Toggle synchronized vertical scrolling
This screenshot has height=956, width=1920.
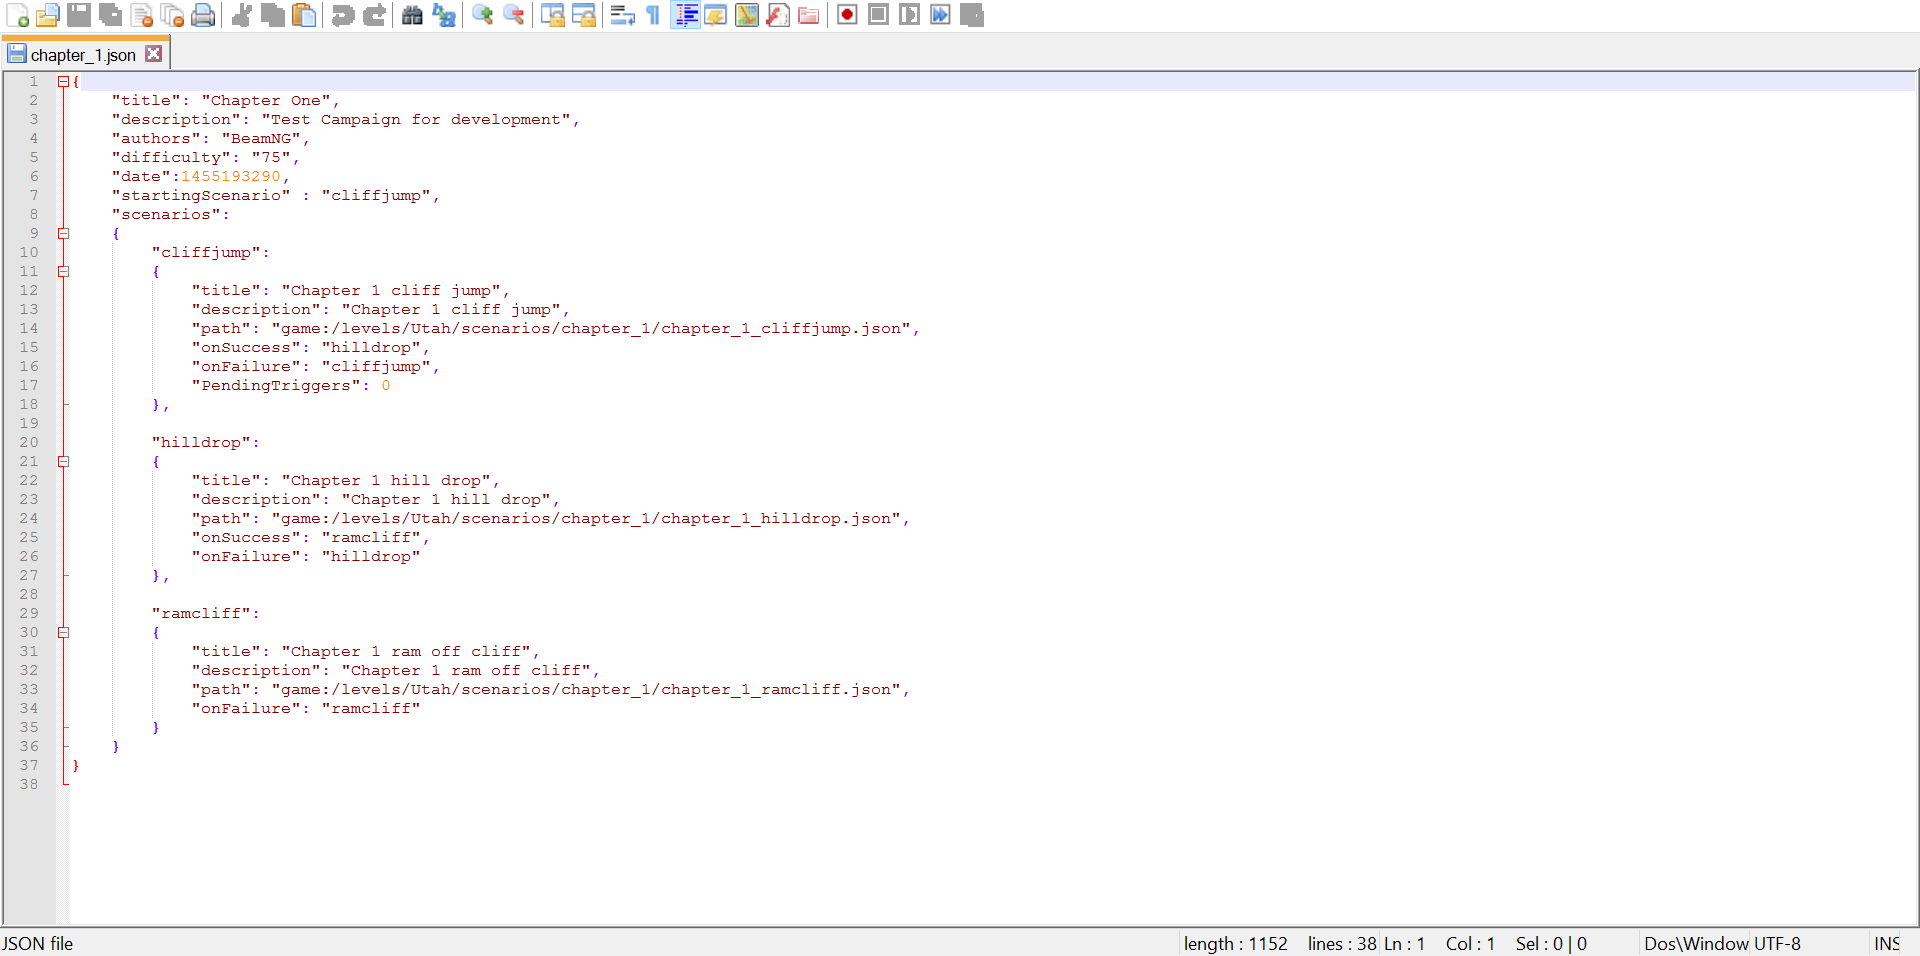click(x=552, y=15)
